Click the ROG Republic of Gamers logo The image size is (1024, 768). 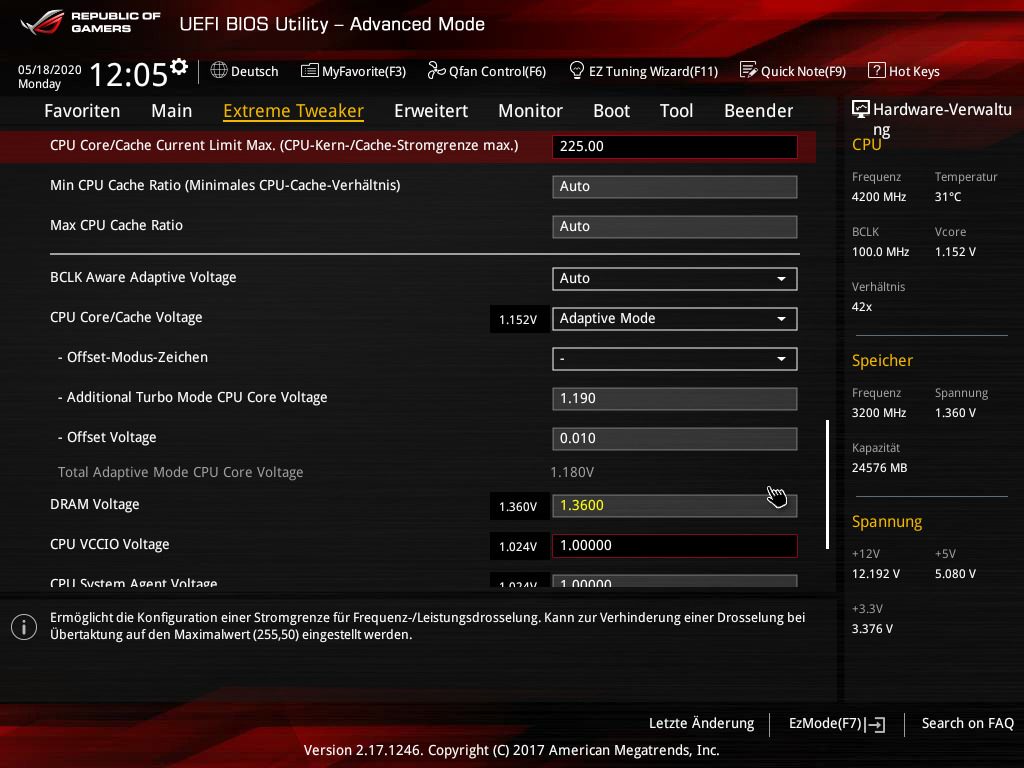pos(90,22)
